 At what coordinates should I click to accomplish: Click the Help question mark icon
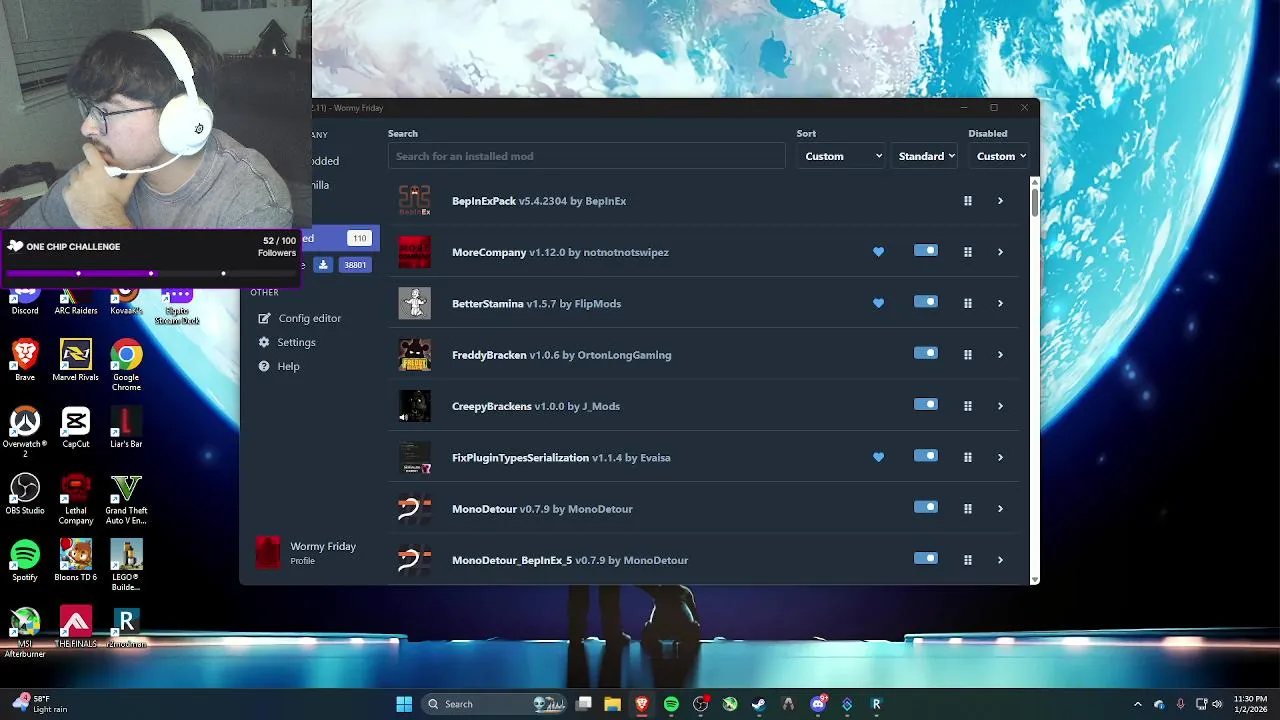click(x=264, y=366)
